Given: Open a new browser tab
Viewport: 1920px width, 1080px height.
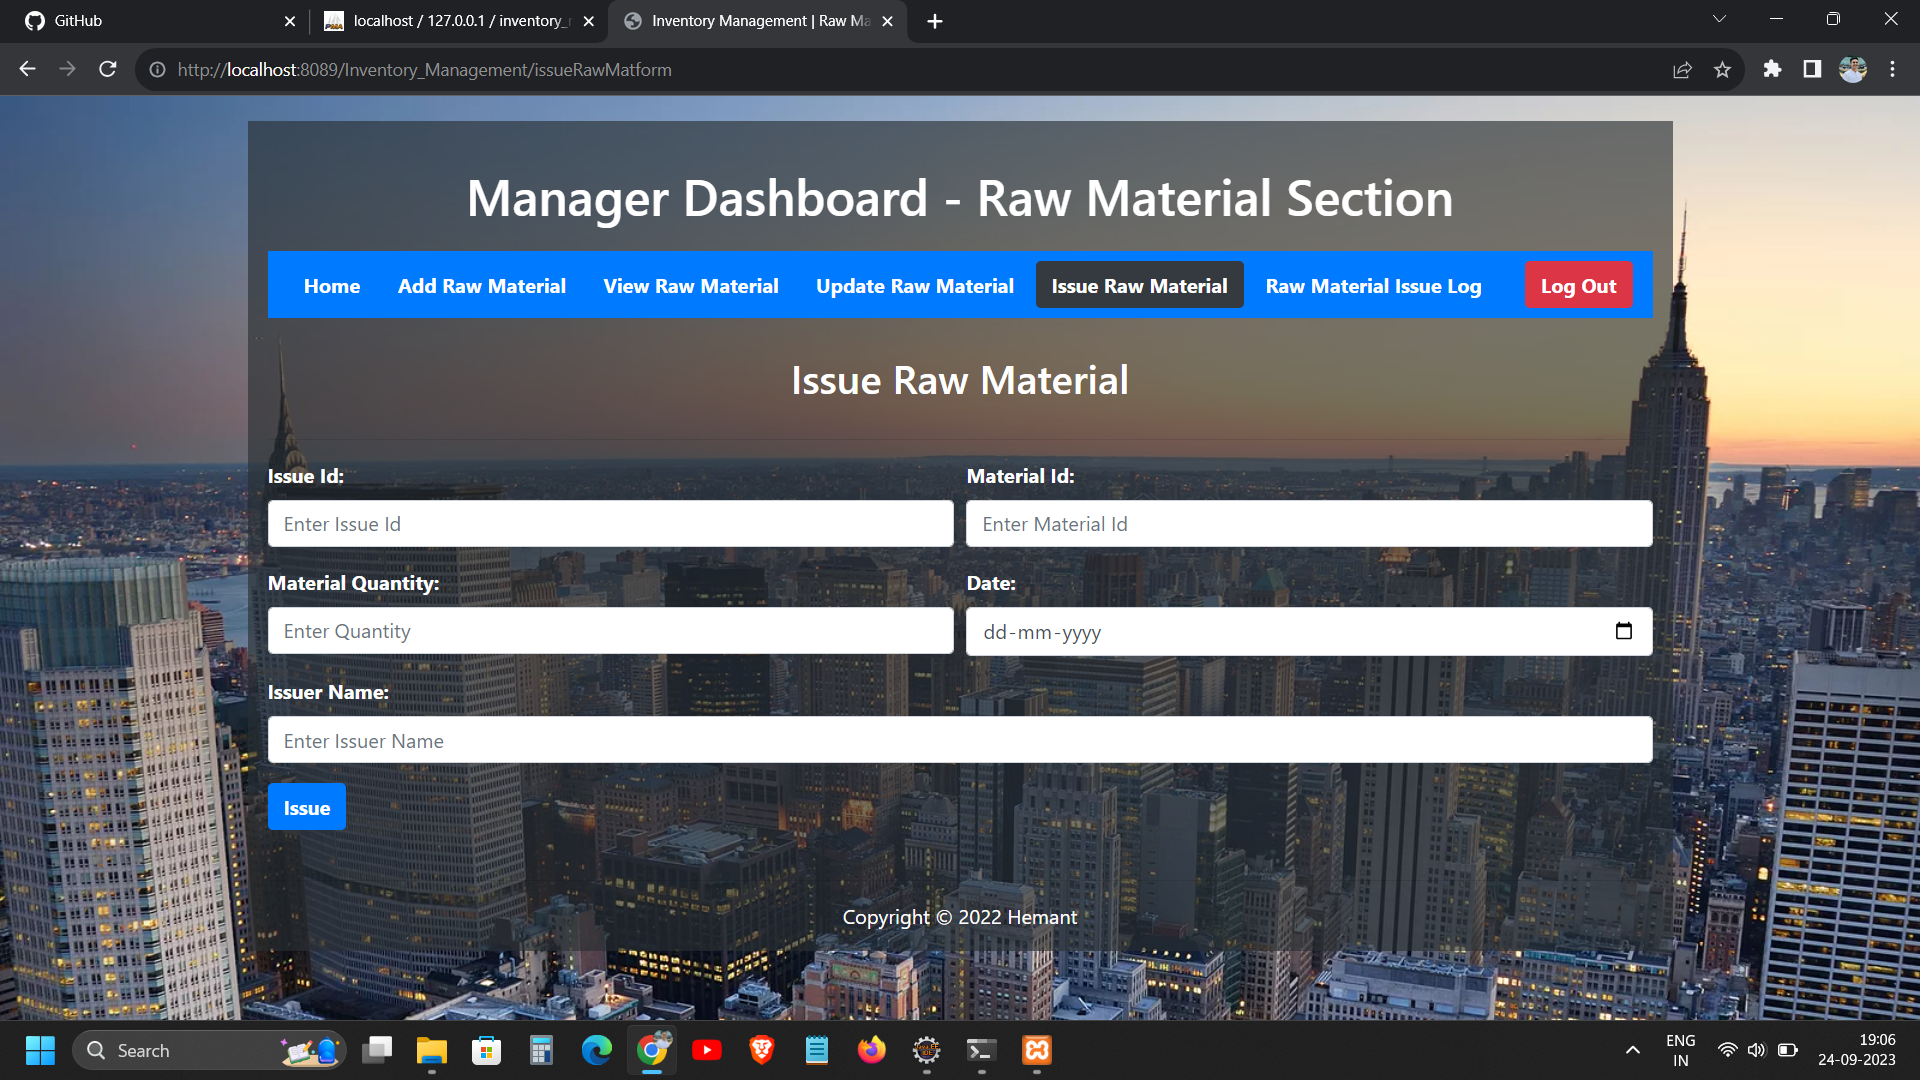Looking at the screenshot, I should click(935, 21).
